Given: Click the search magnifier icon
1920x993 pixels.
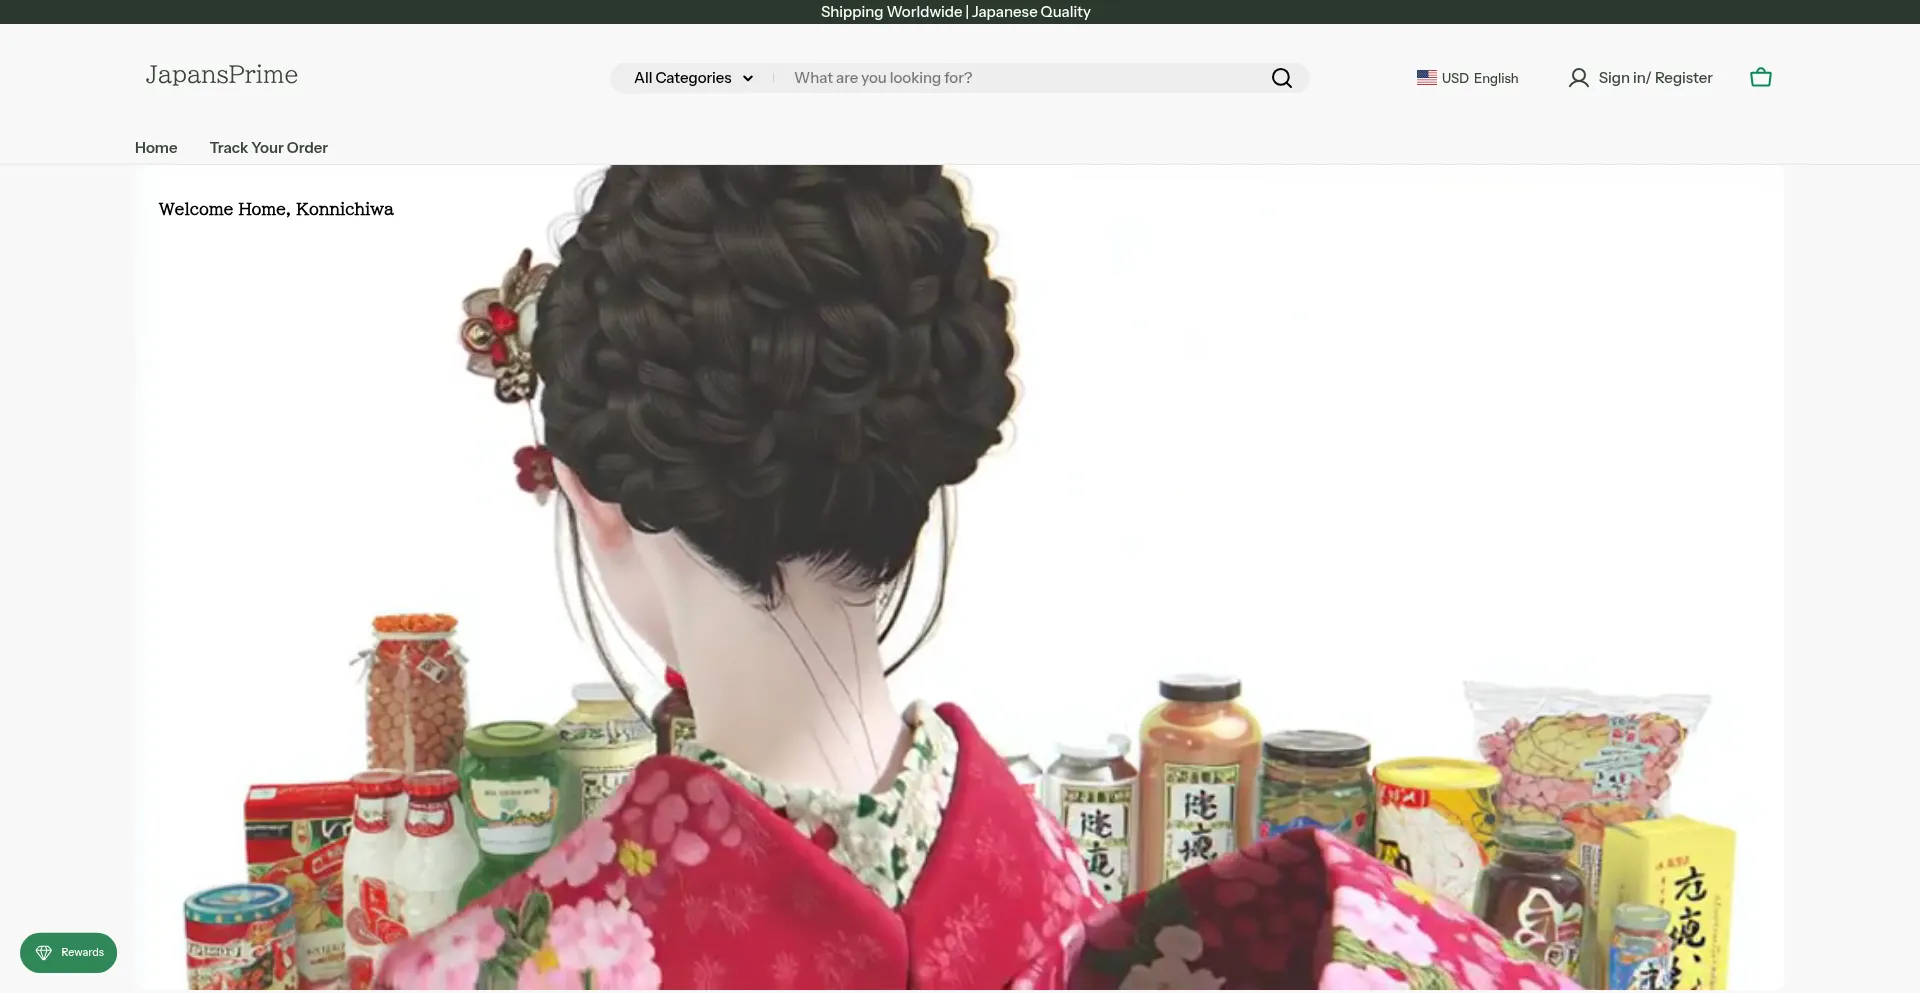Looking at the screenshot, I should [x=1281, y=78].
